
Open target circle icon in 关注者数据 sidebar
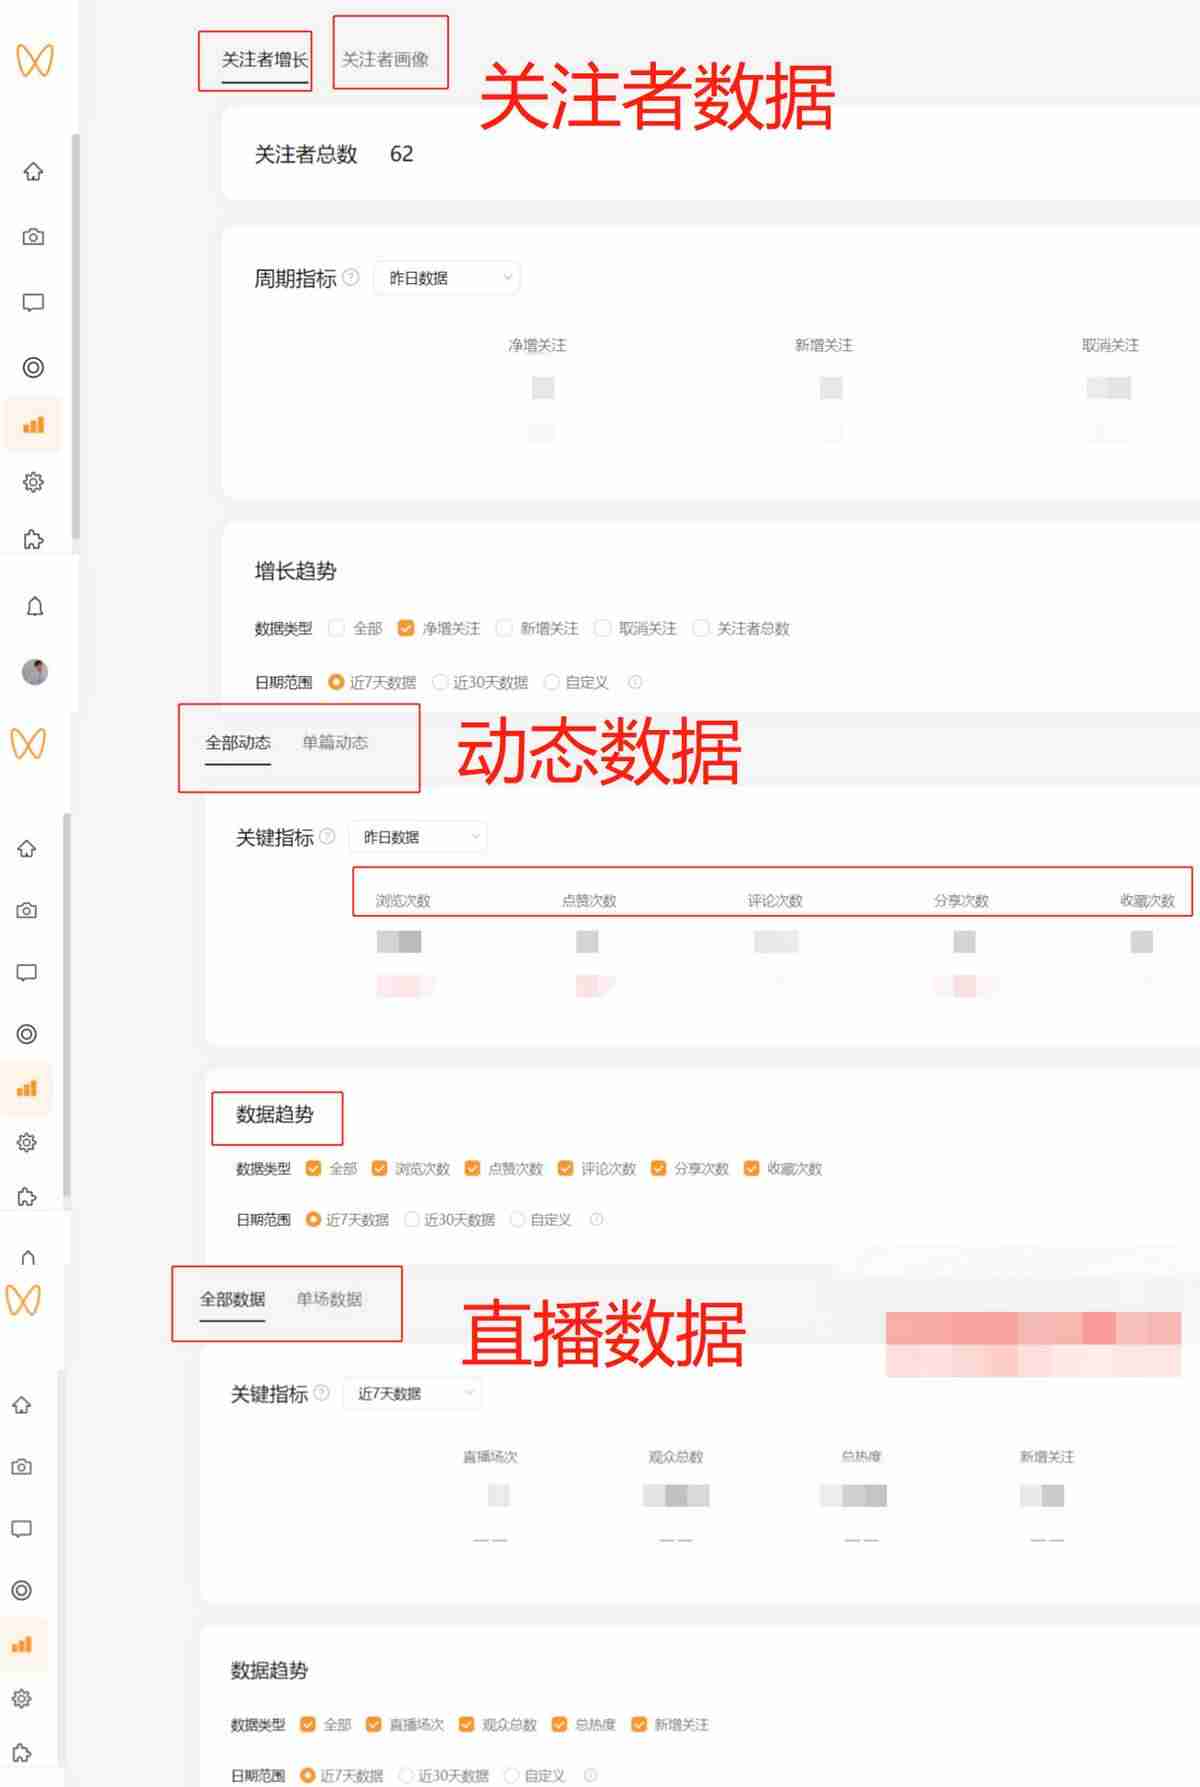point(33,367)
